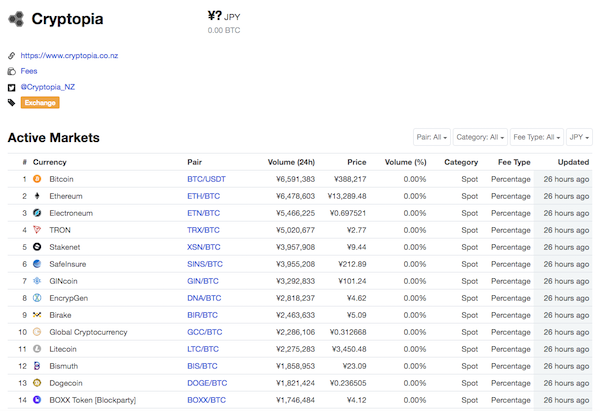Click the Litecoin coin icon
The width and height of the screenshot is (600, 411).
click(37, 349)
